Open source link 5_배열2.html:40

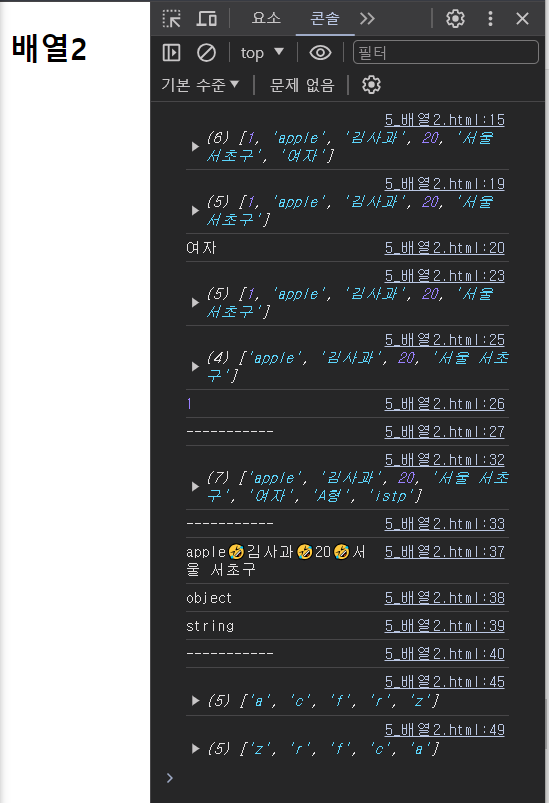(445, 654)
